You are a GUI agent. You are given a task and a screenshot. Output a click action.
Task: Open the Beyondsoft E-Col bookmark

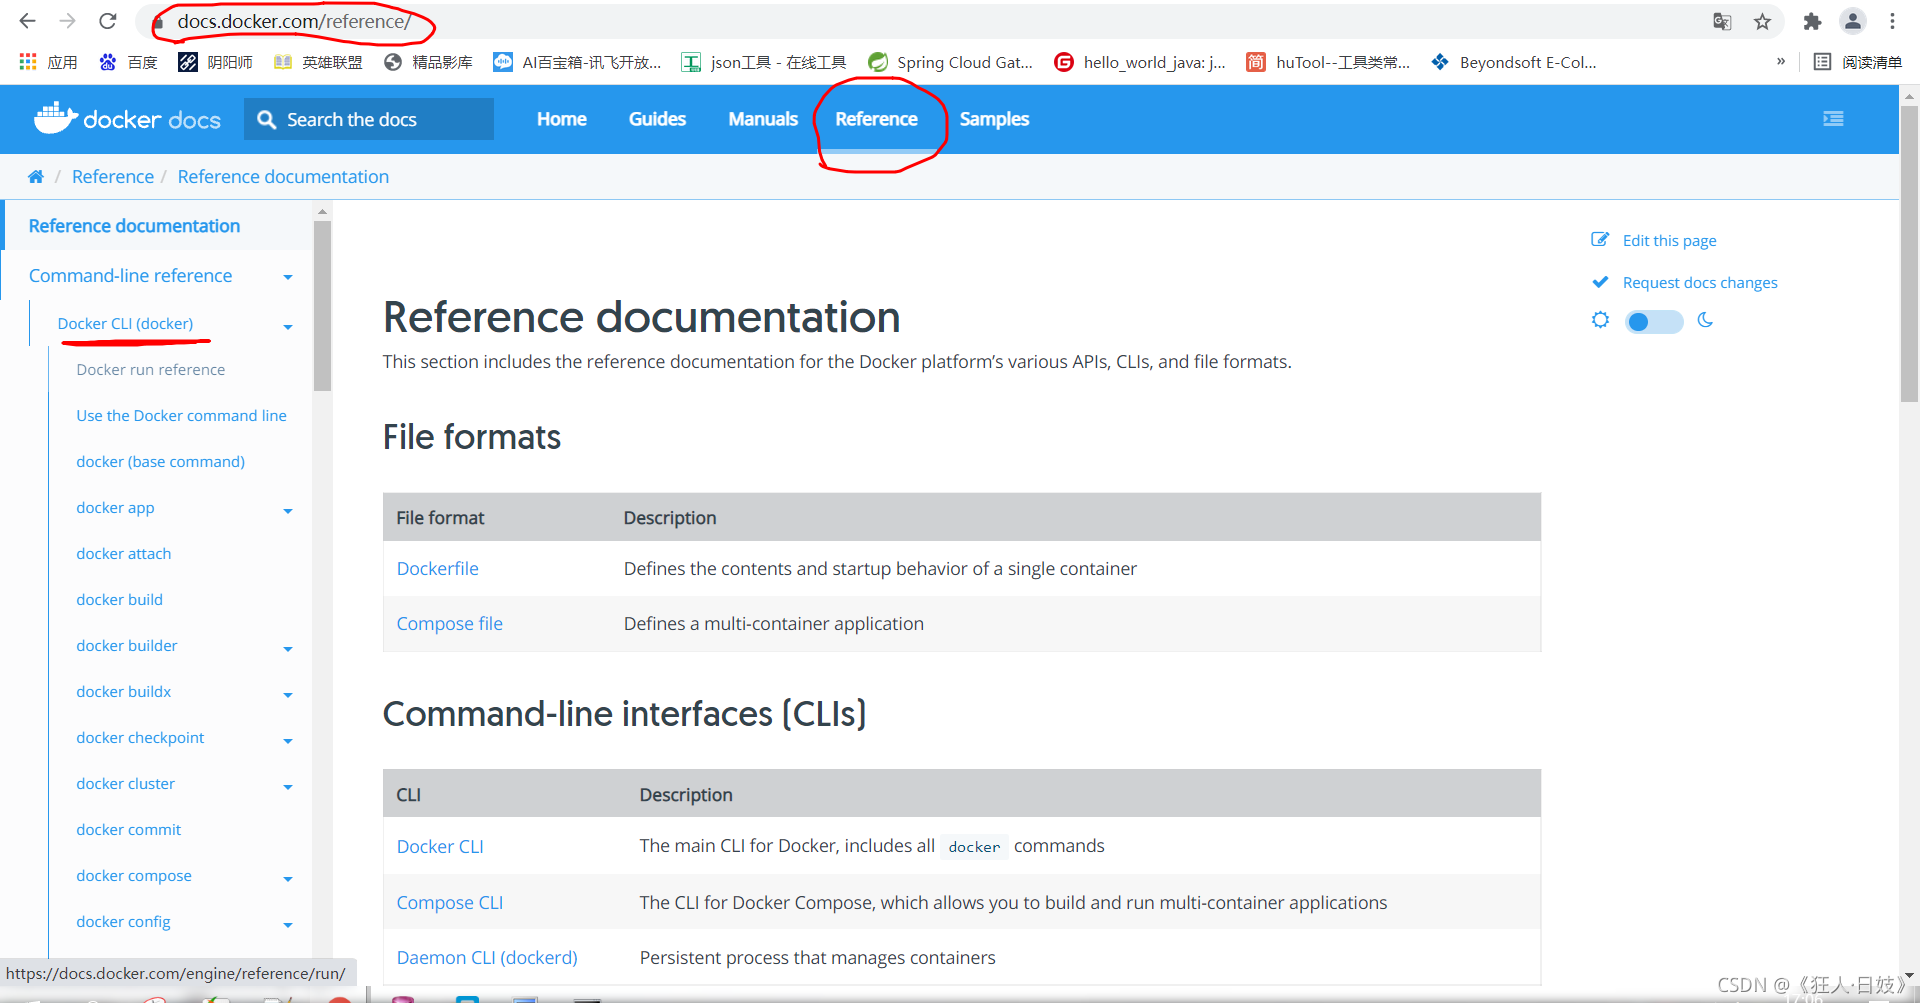(x=1514, y=62)
